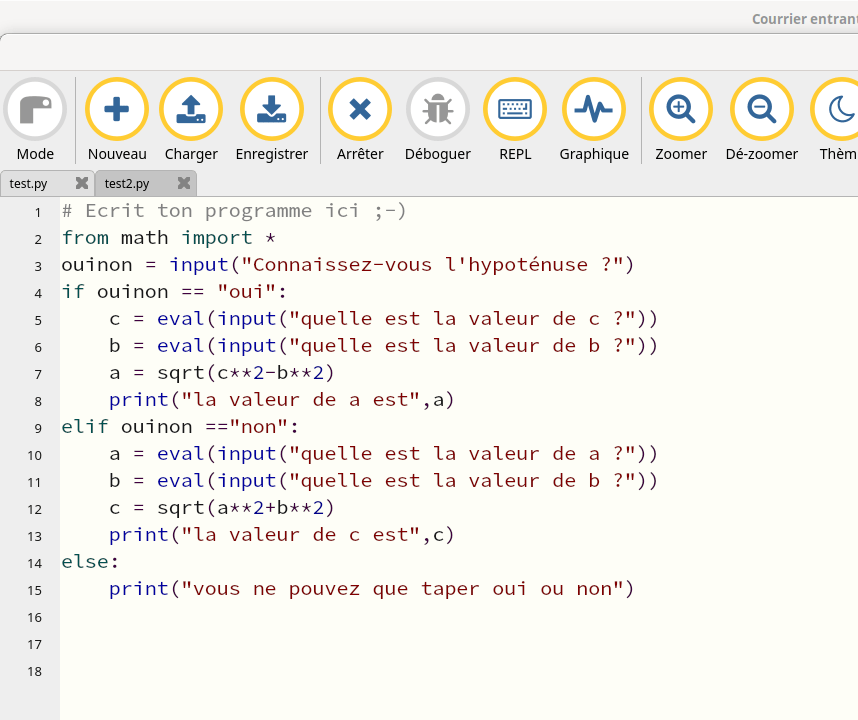The height and width of the screenshot is (720, 858).
Task: Click the 'if ouinon == "oui":' line
Action: tap(174, 292)
